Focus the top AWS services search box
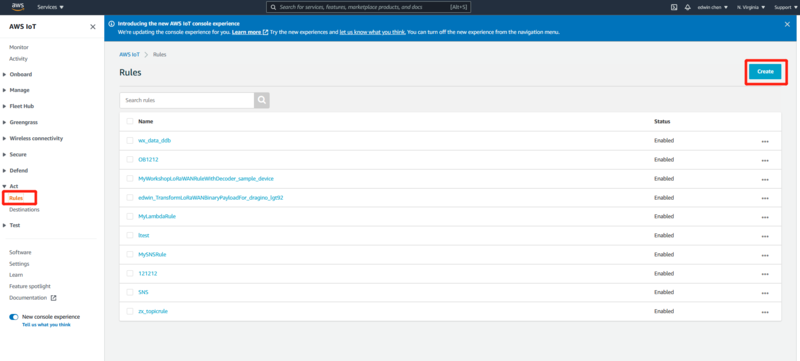The width and height of the screenshot is (800, 361). [x=368, y=7]
